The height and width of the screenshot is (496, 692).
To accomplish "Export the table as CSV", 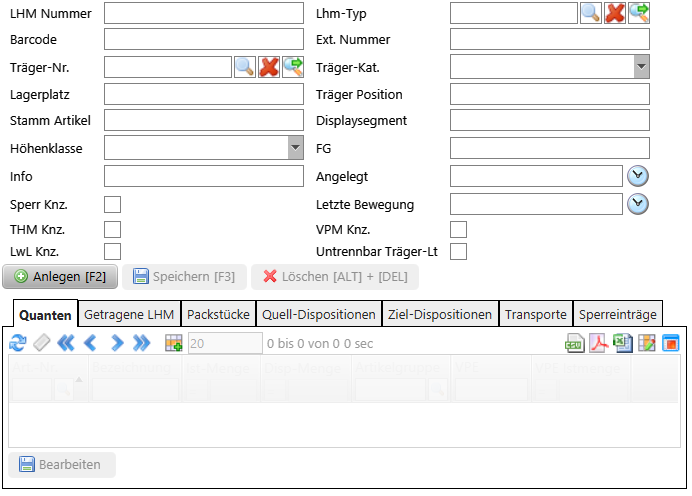I will pos(574,343).
